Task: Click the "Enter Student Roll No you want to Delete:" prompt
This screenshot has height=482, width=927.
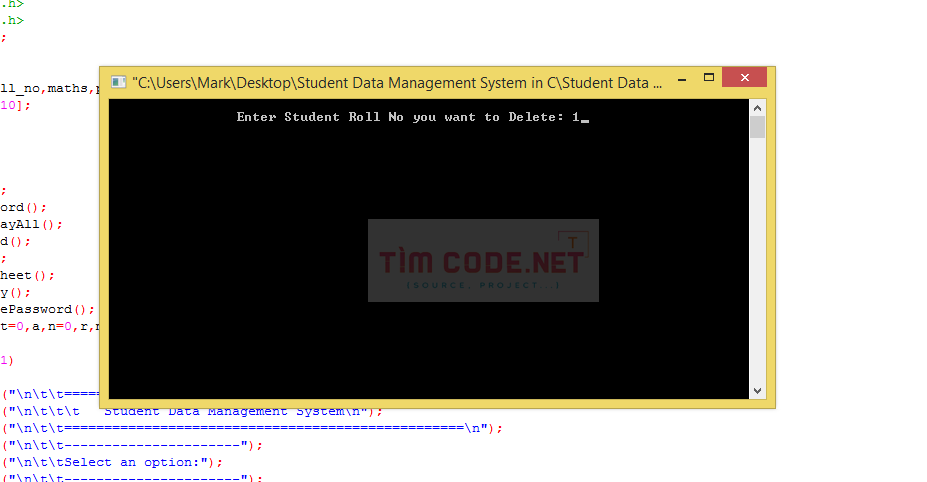Action: (400, 117)
